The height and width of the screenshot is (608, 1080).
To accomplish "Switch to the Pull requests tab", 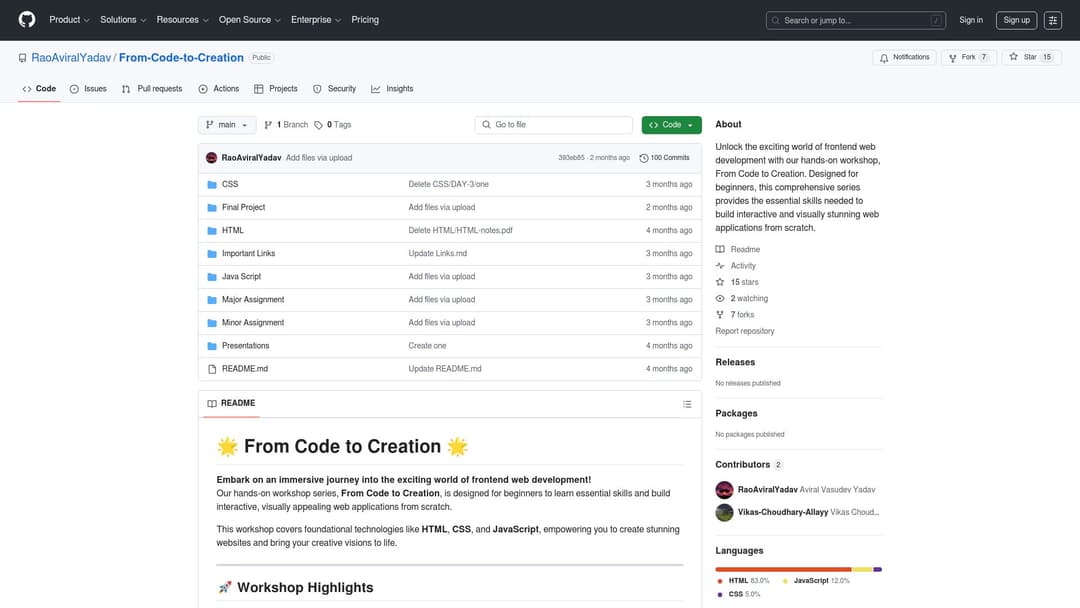I will coord(152,89).
